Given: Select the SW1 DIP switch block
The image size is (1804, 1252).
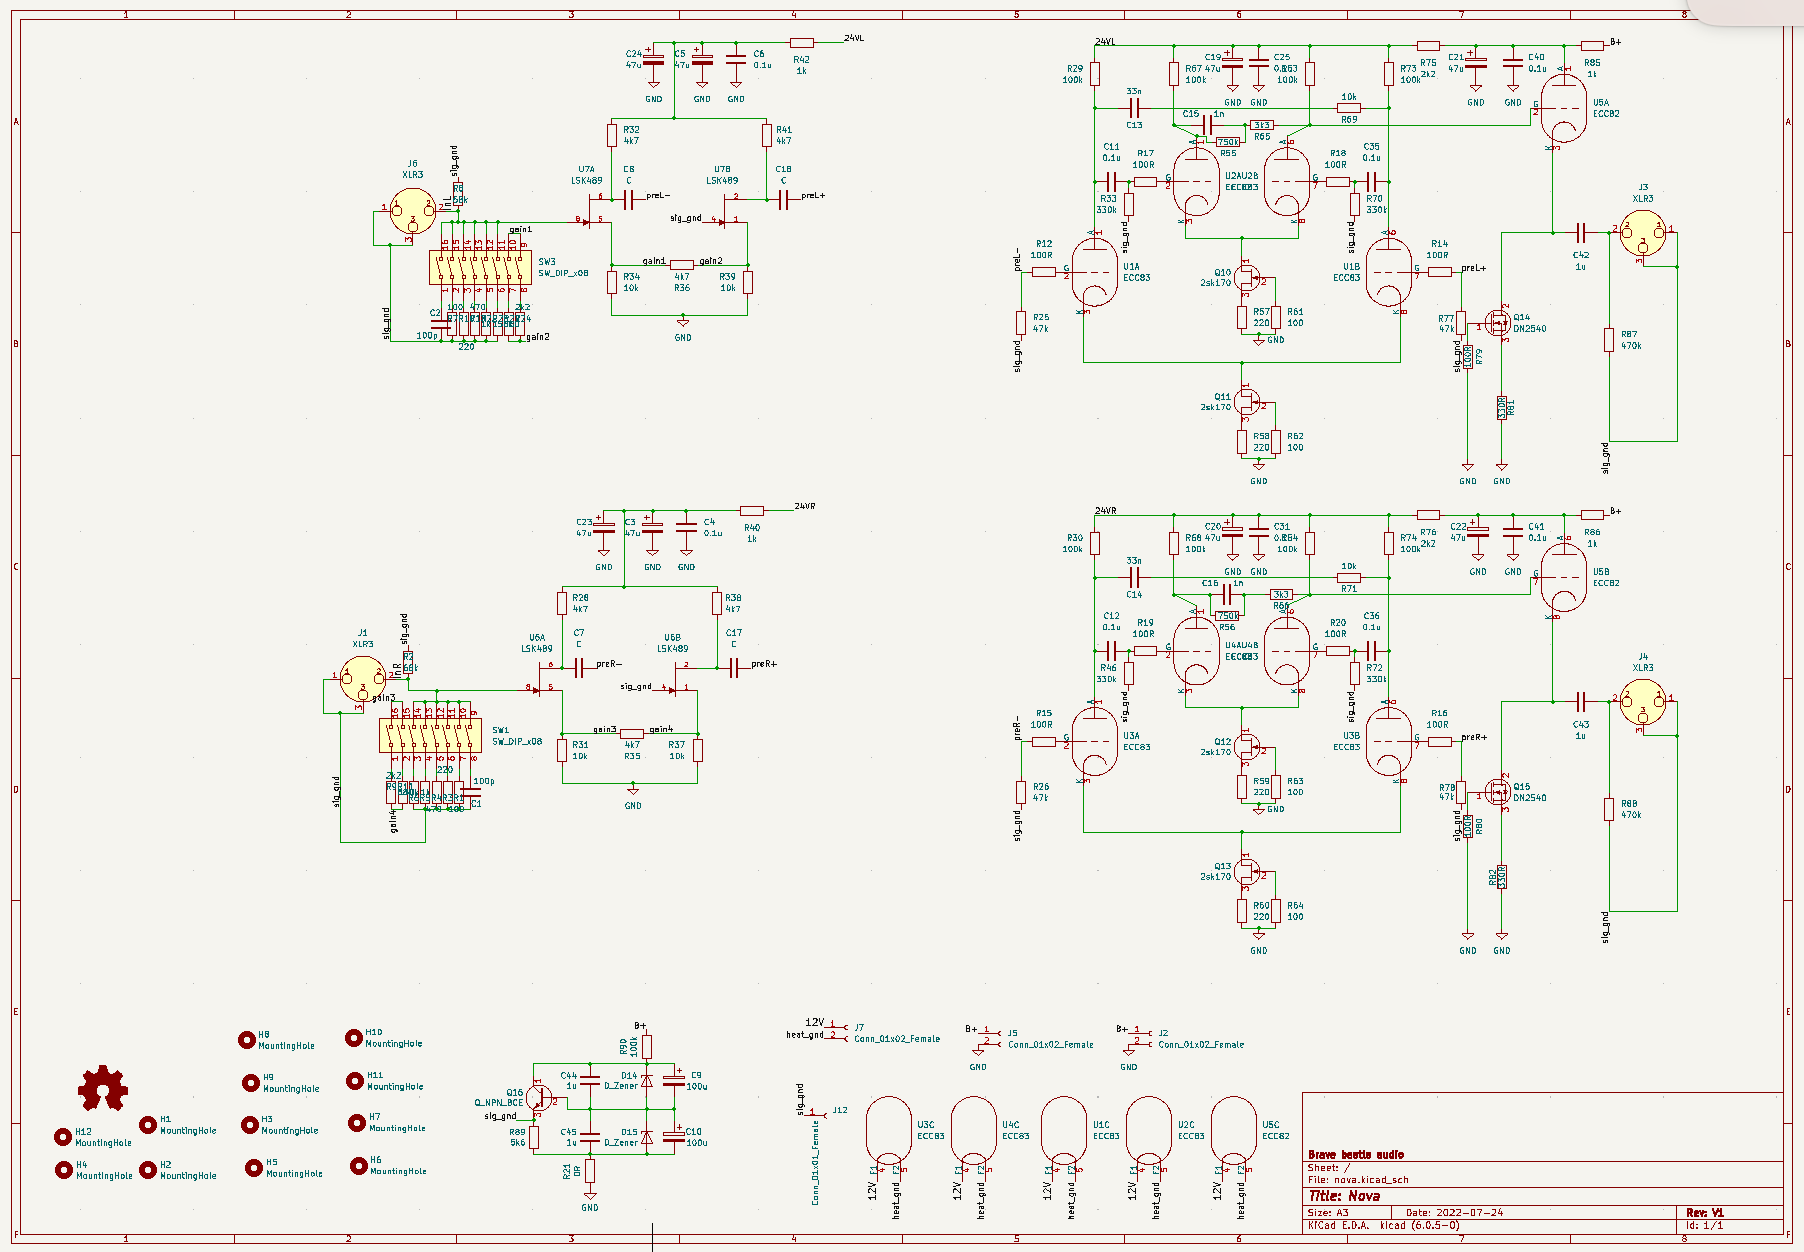Looking at the screenshot, I should point(431,736).
